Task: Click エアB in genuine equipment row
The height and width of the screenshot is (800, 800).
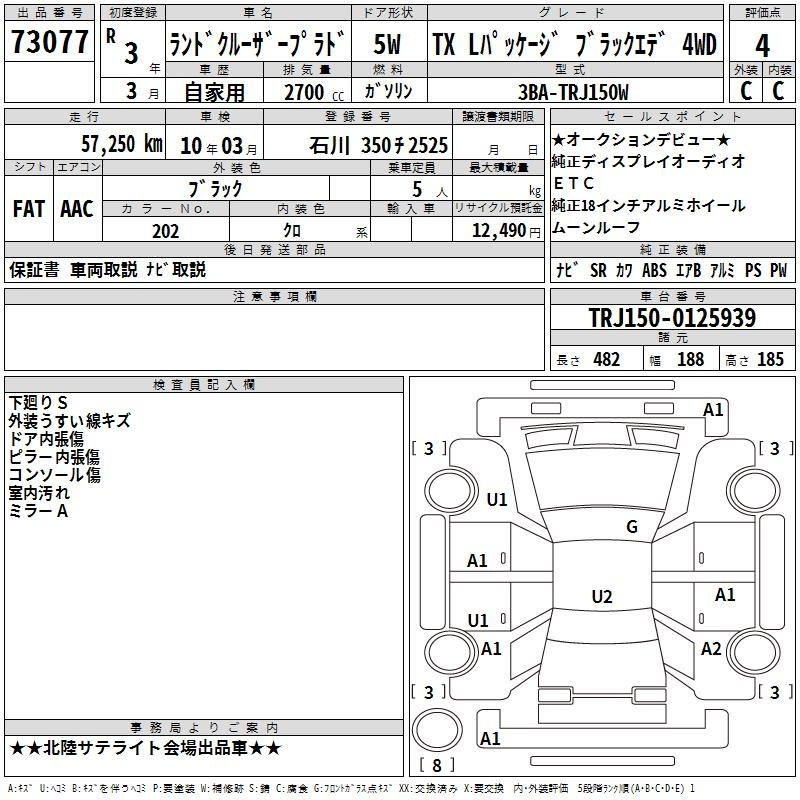Action: point(688,270)
